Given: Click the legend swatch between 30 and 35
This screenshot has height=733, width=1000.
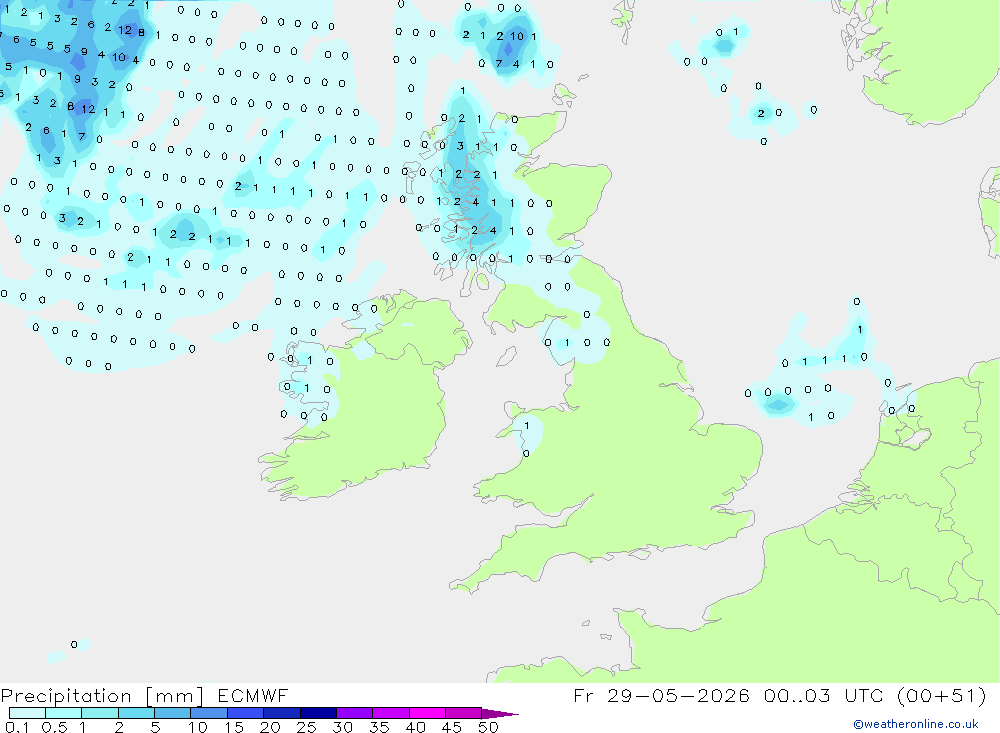Looking at the screenshot, I should [354, 713].
